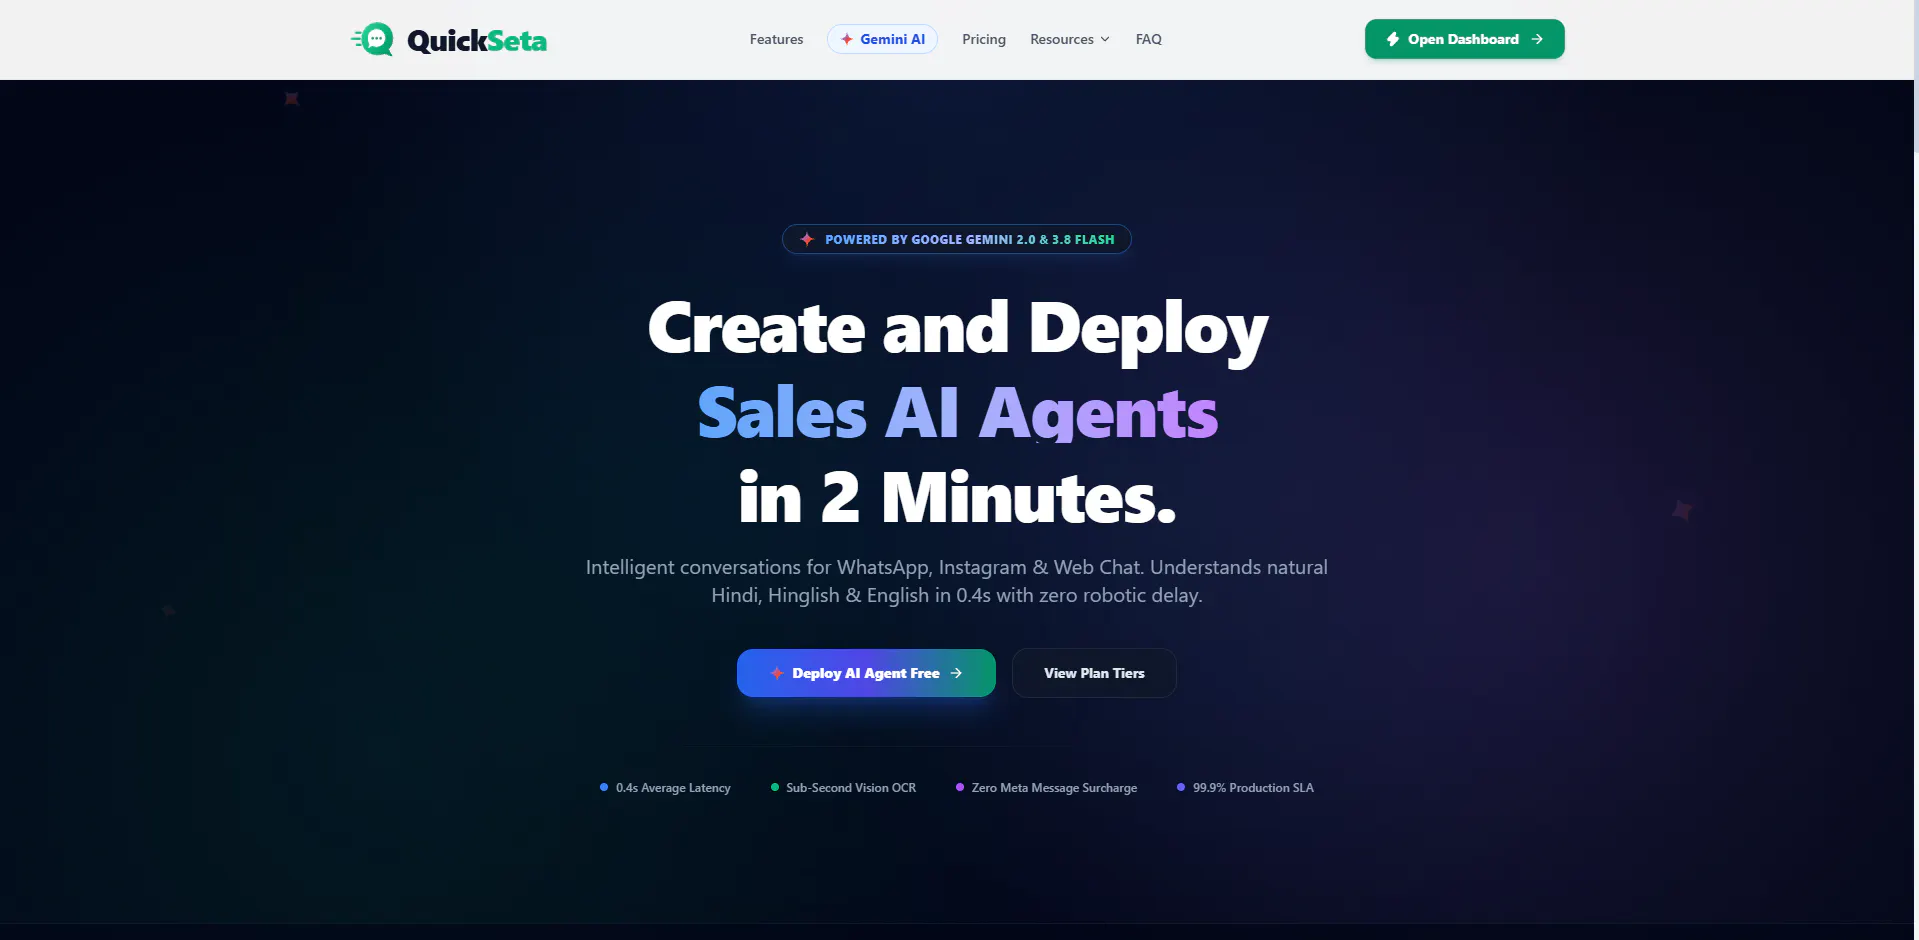
Task: Click the '0.4s Average Latency' text
Action: click(673, 788)
